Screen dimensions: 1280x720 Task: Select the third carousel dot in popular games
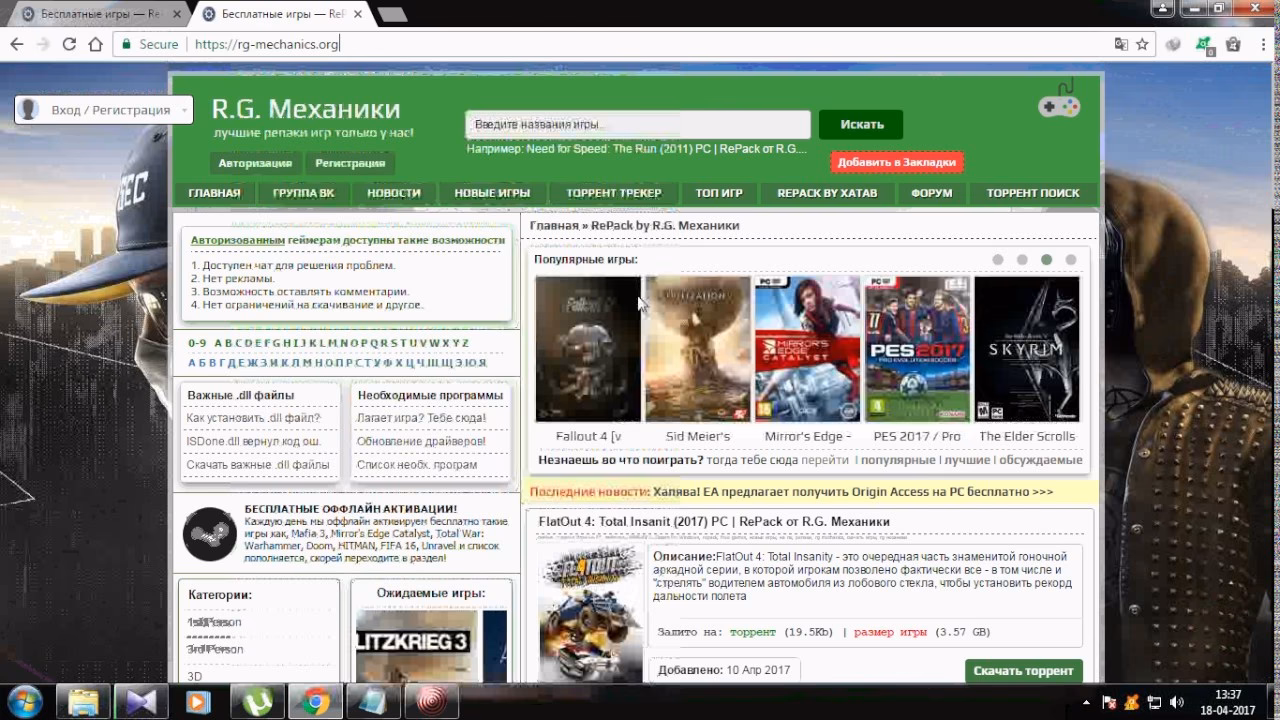click(x=1046, y=260)
